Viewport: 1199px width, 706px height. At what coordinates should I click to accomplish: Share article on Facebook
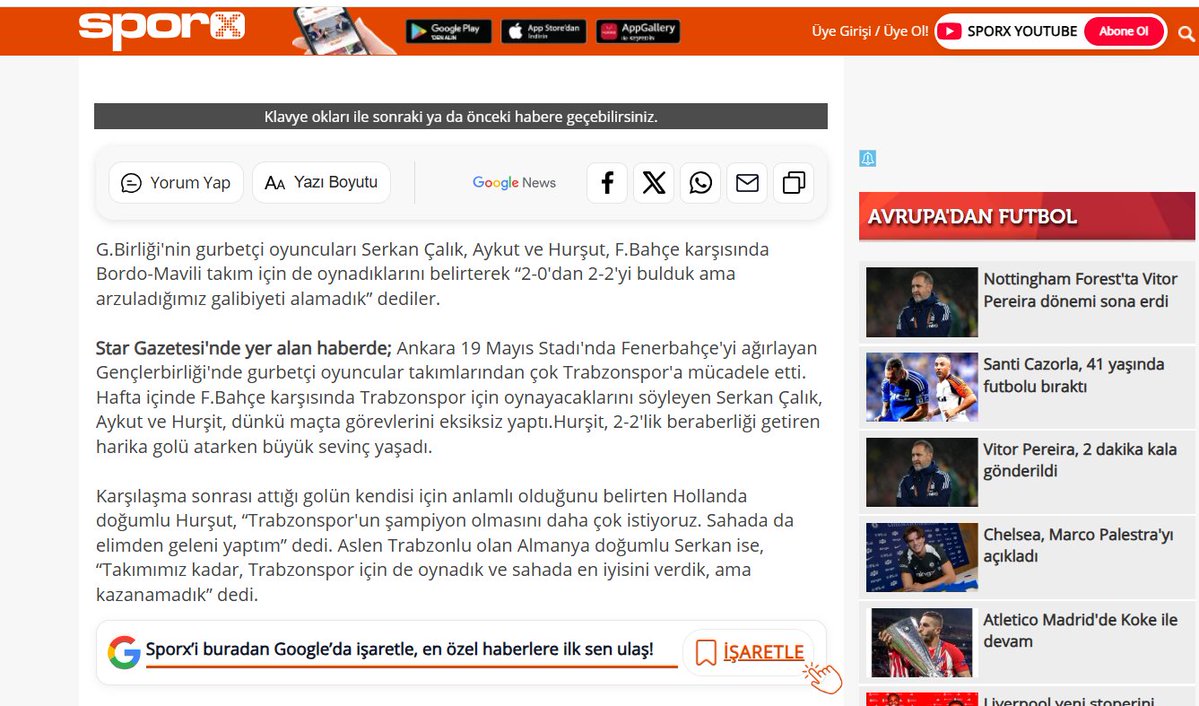607,183
